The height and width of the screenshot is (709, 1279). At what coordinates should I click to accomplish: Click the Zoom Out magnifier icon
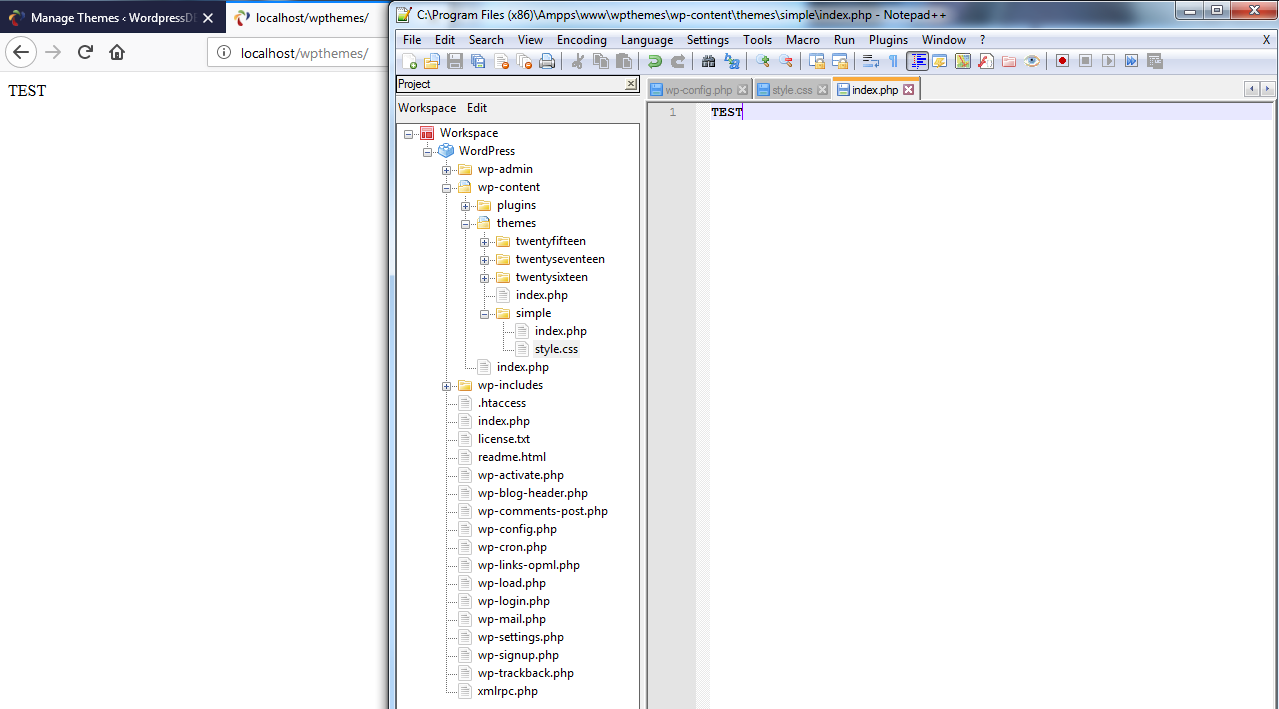point(785,61)
